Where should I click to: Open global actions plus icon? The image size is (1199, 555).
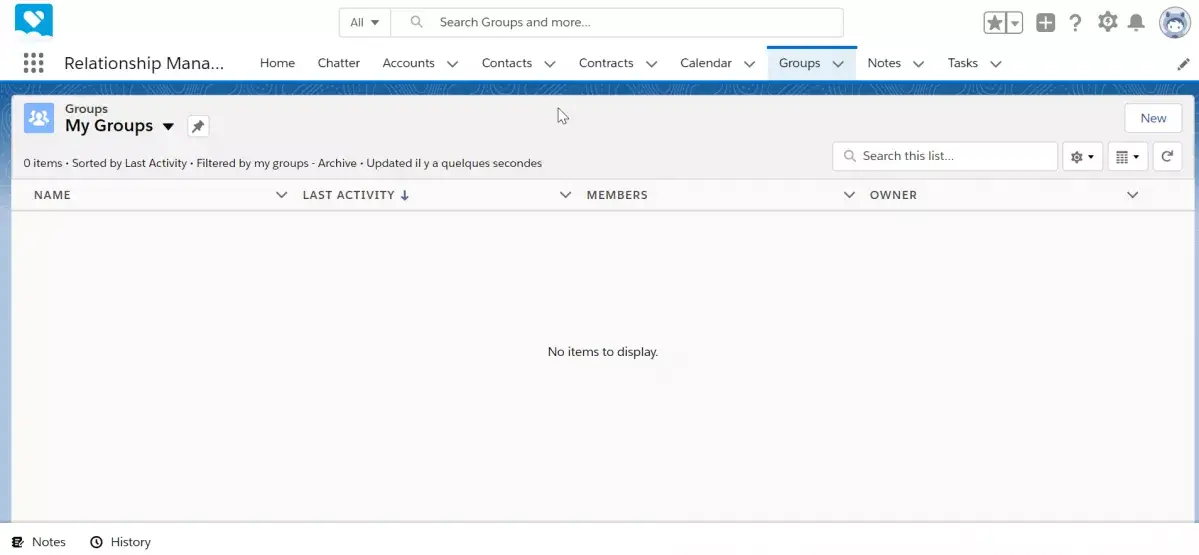click(1045, 23)
